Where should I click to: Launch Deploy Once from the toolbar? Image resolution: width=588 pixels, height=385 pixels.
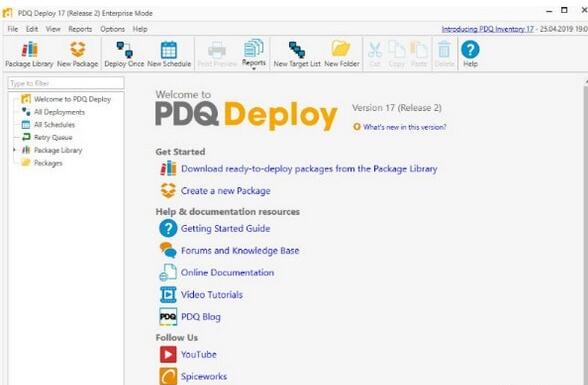coord(124,55)
